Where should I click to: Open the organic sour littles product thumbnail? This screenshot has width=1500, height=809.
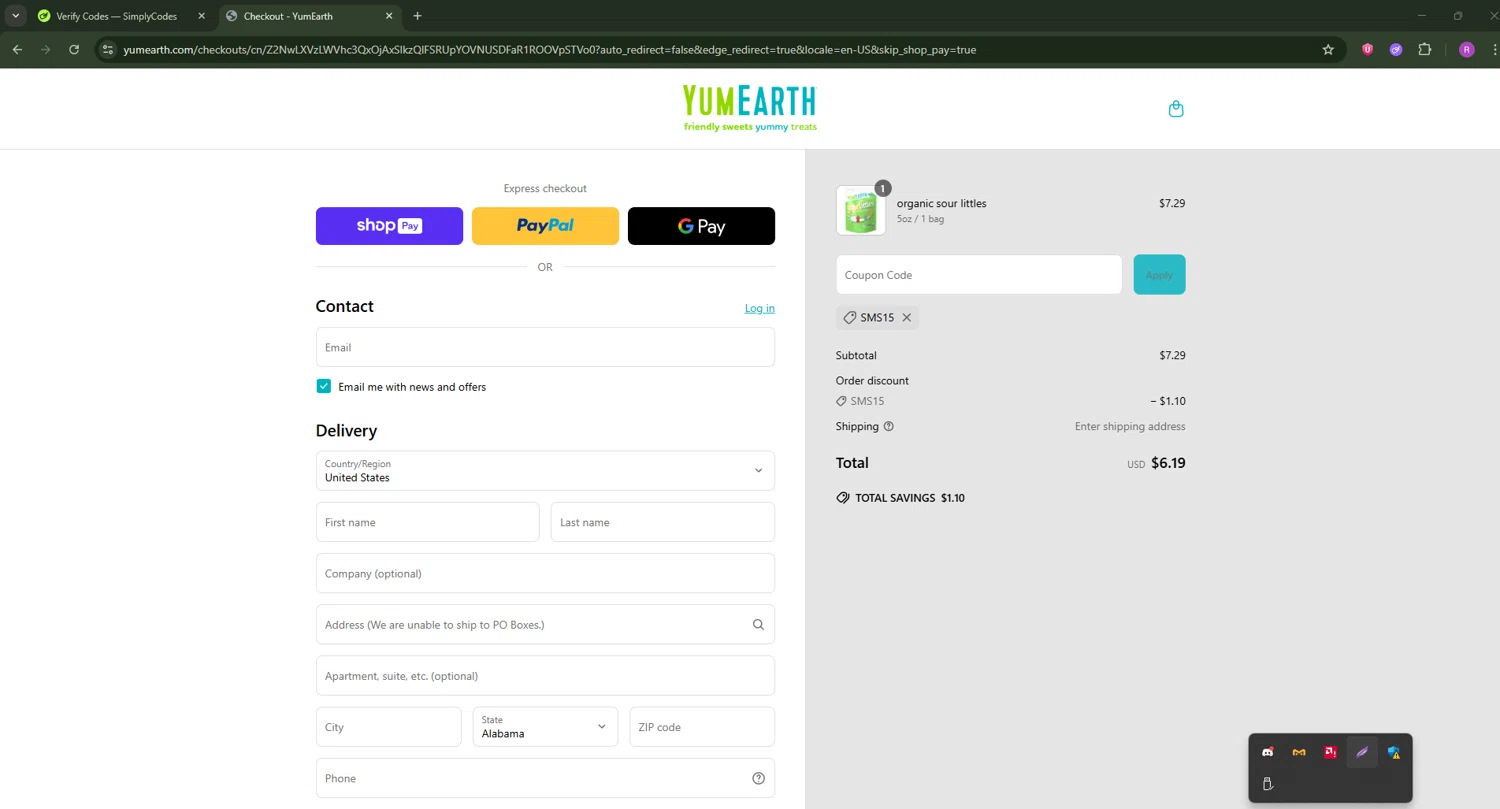coord(861,210)
